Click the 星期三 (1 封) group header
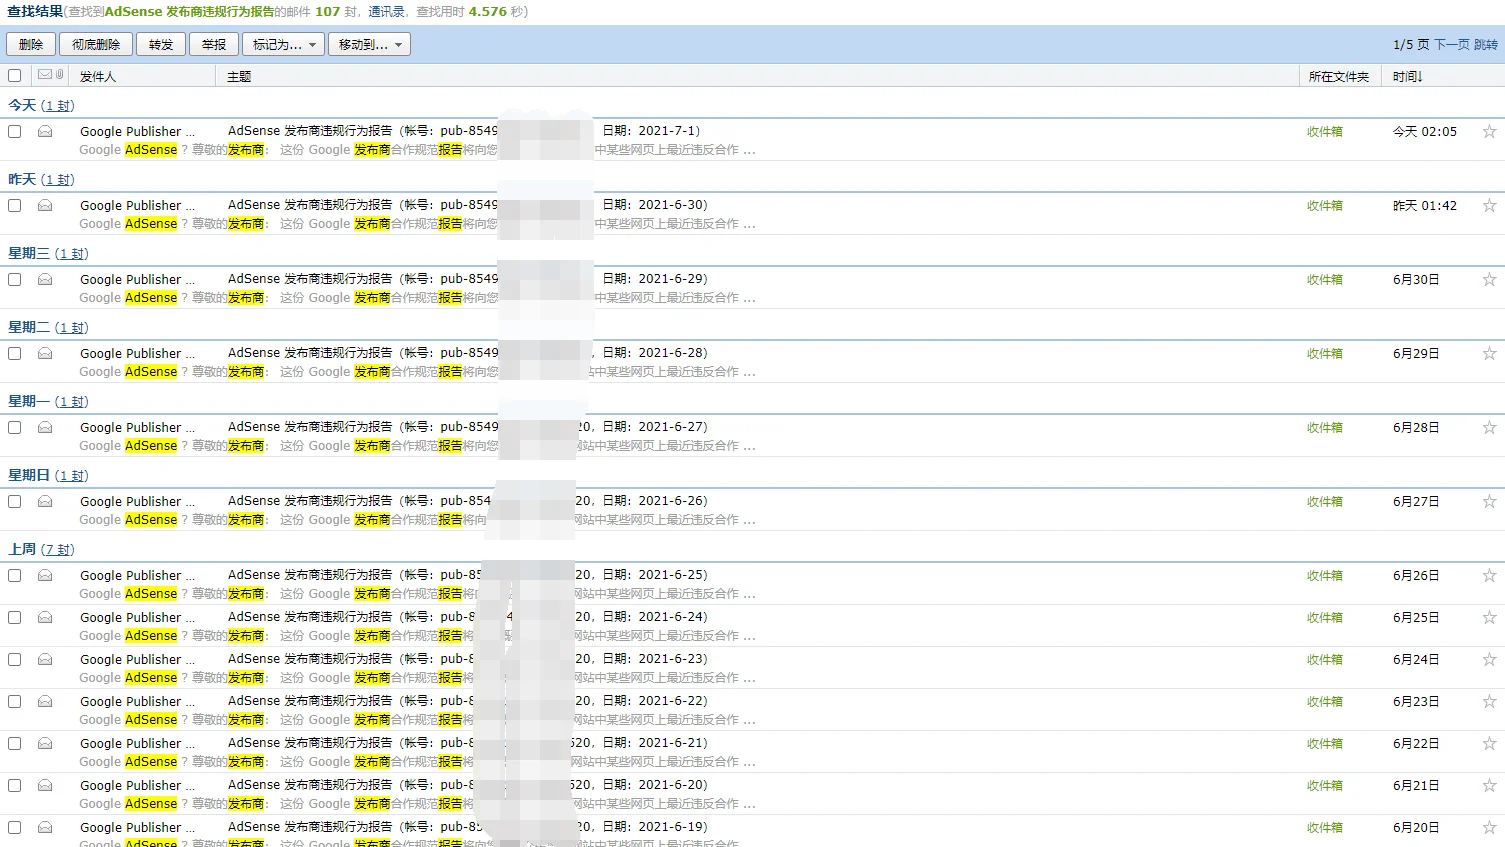Screen dimensions: 1505x847 tap(48, 253)
